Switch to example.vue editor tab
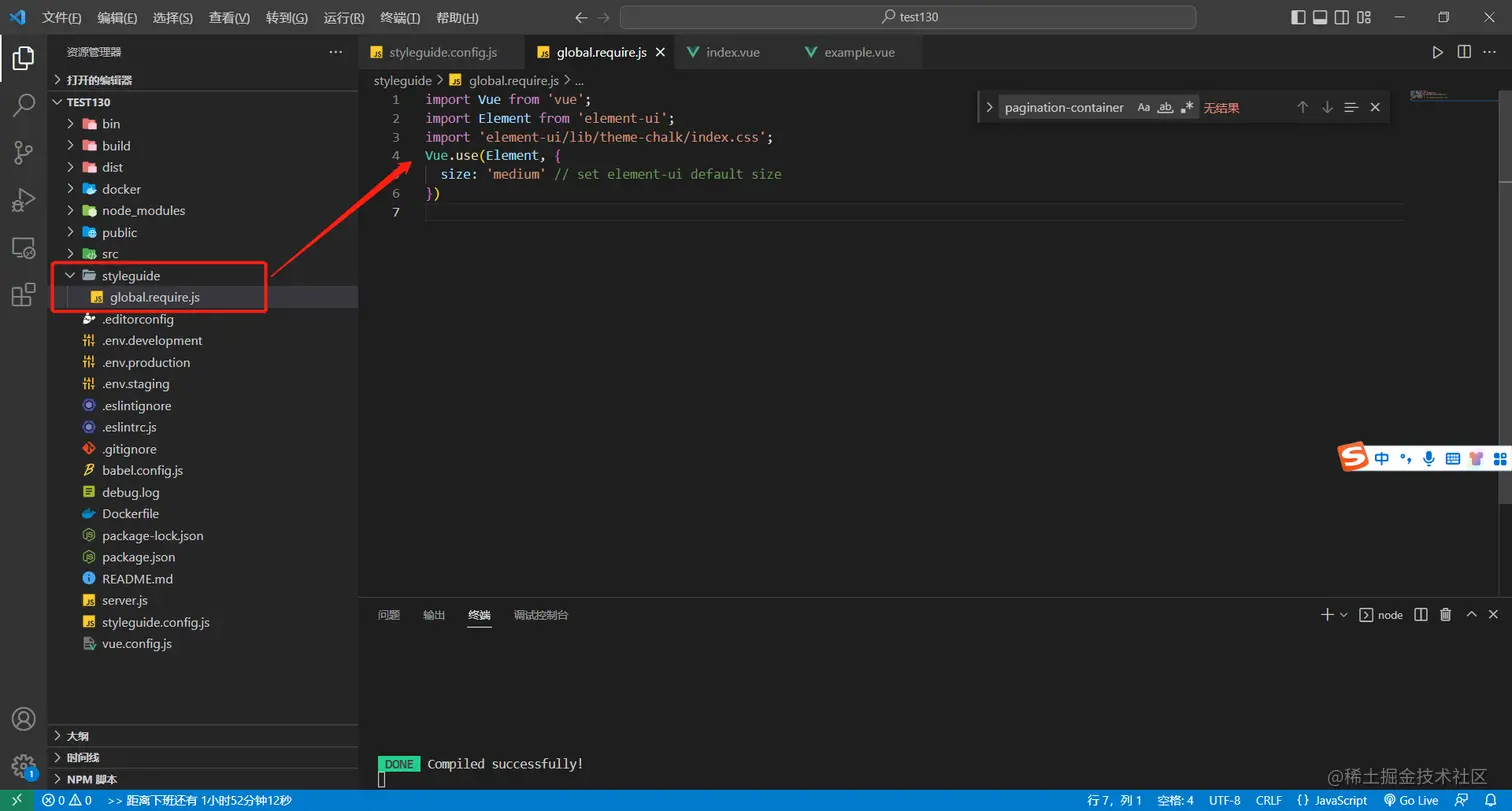Image resolution: width=1512 pixels, height=811 pixels. click(859, 52)
